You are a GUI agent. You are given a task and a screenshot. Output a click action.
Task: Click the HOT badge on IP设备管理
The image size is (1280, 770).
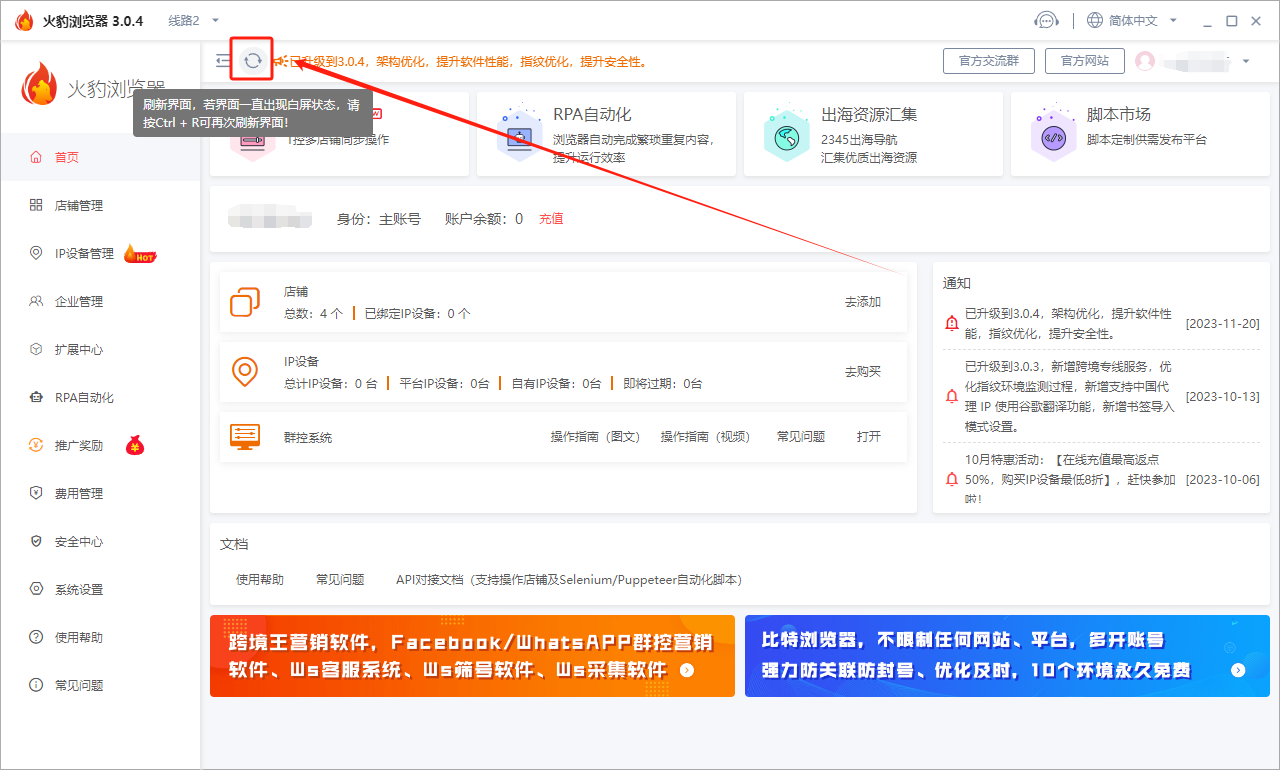click(x=140, y=254)
